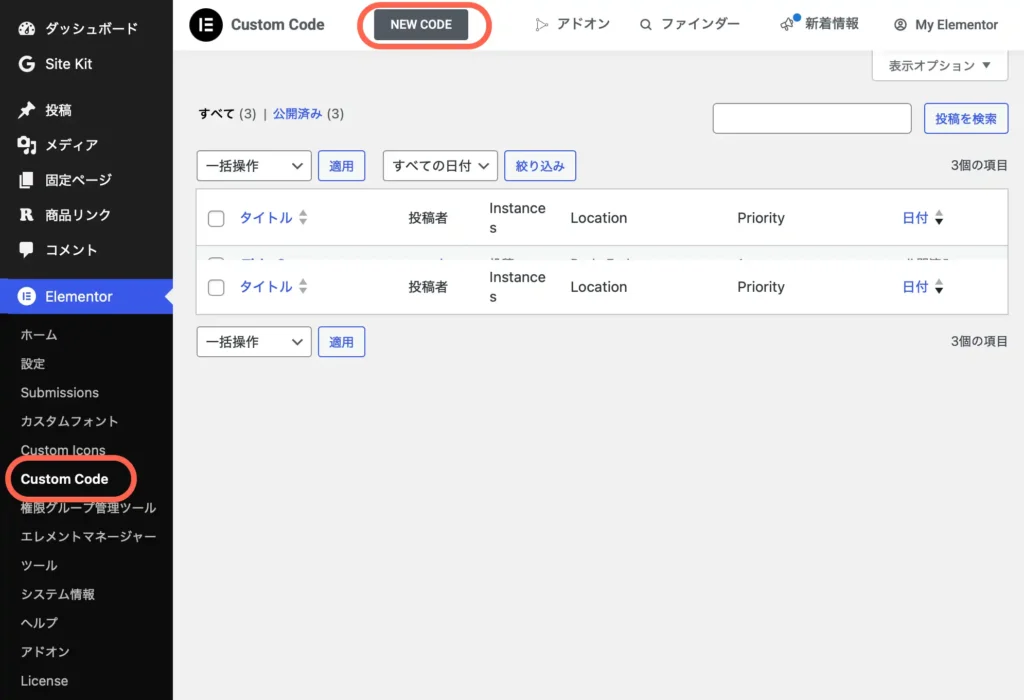Focus the post search input field
Viewport: 1024px width, 700px height.
[812, 118]
